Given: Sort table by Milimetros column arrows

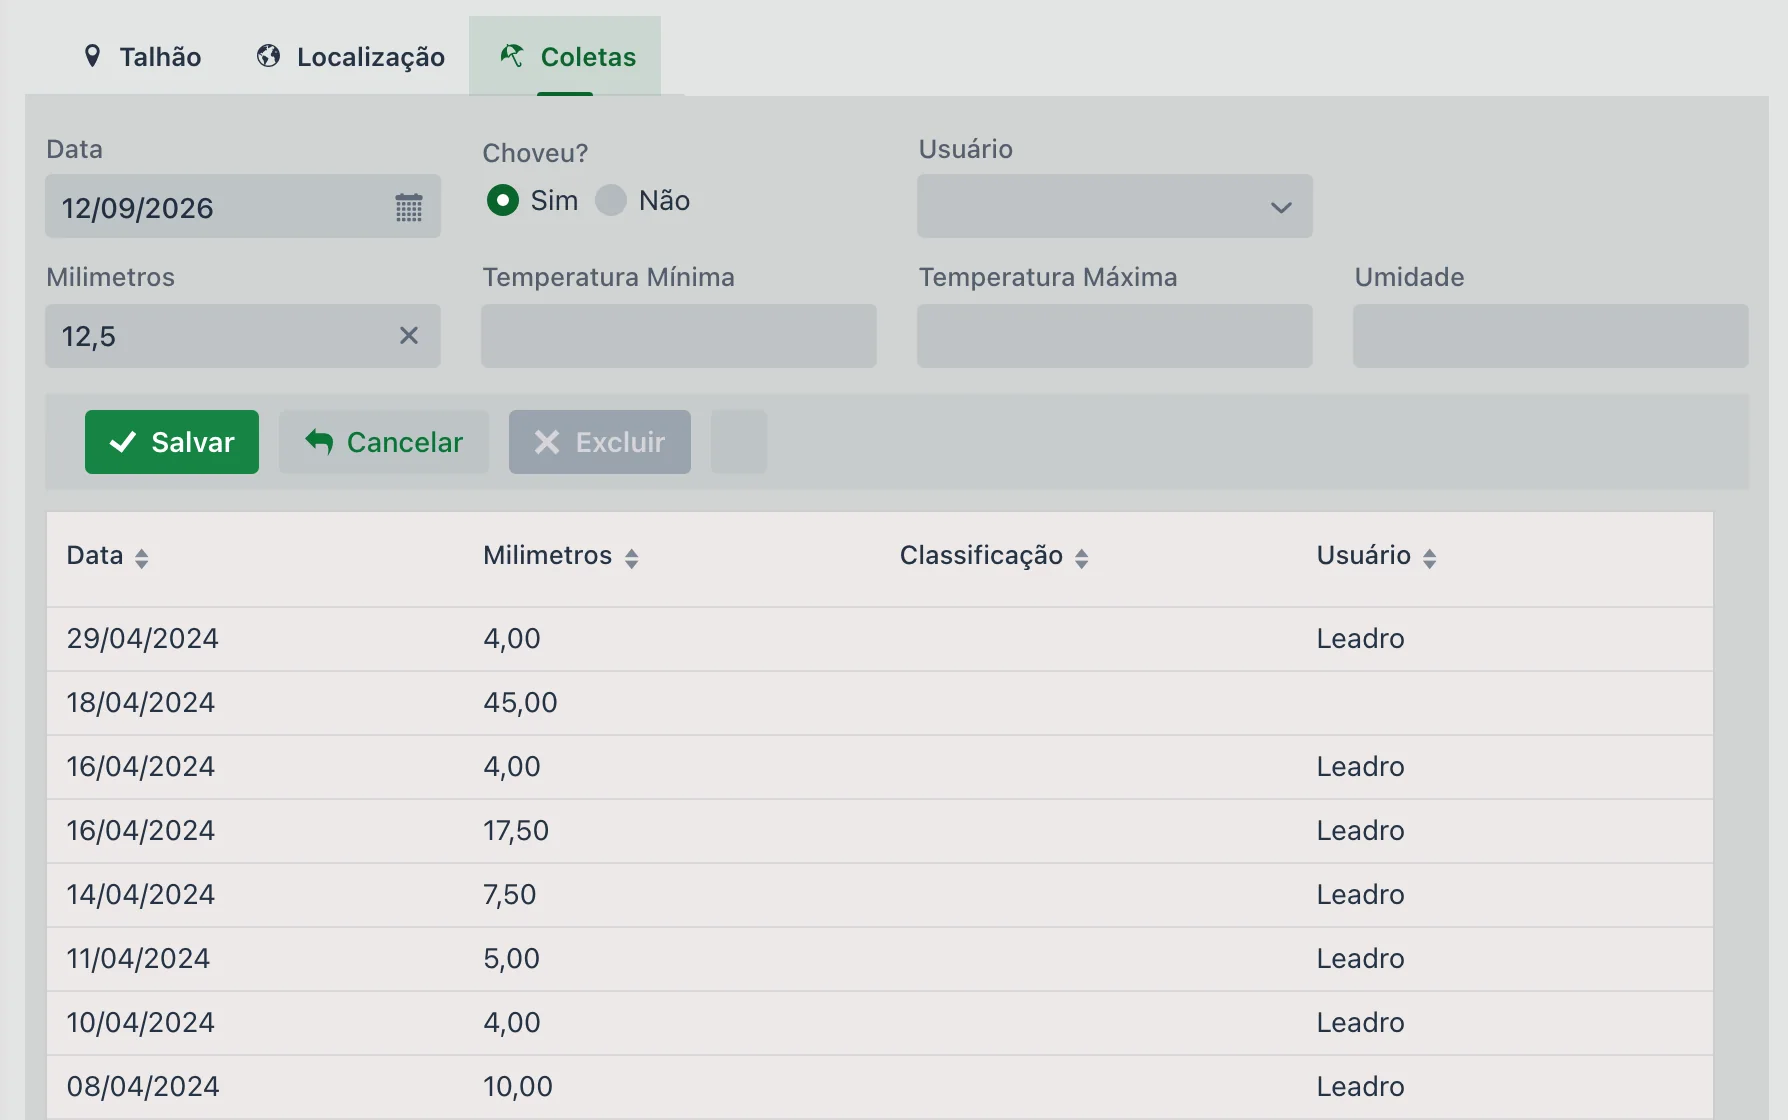Looking at the screenshot, I should [631, 558].
